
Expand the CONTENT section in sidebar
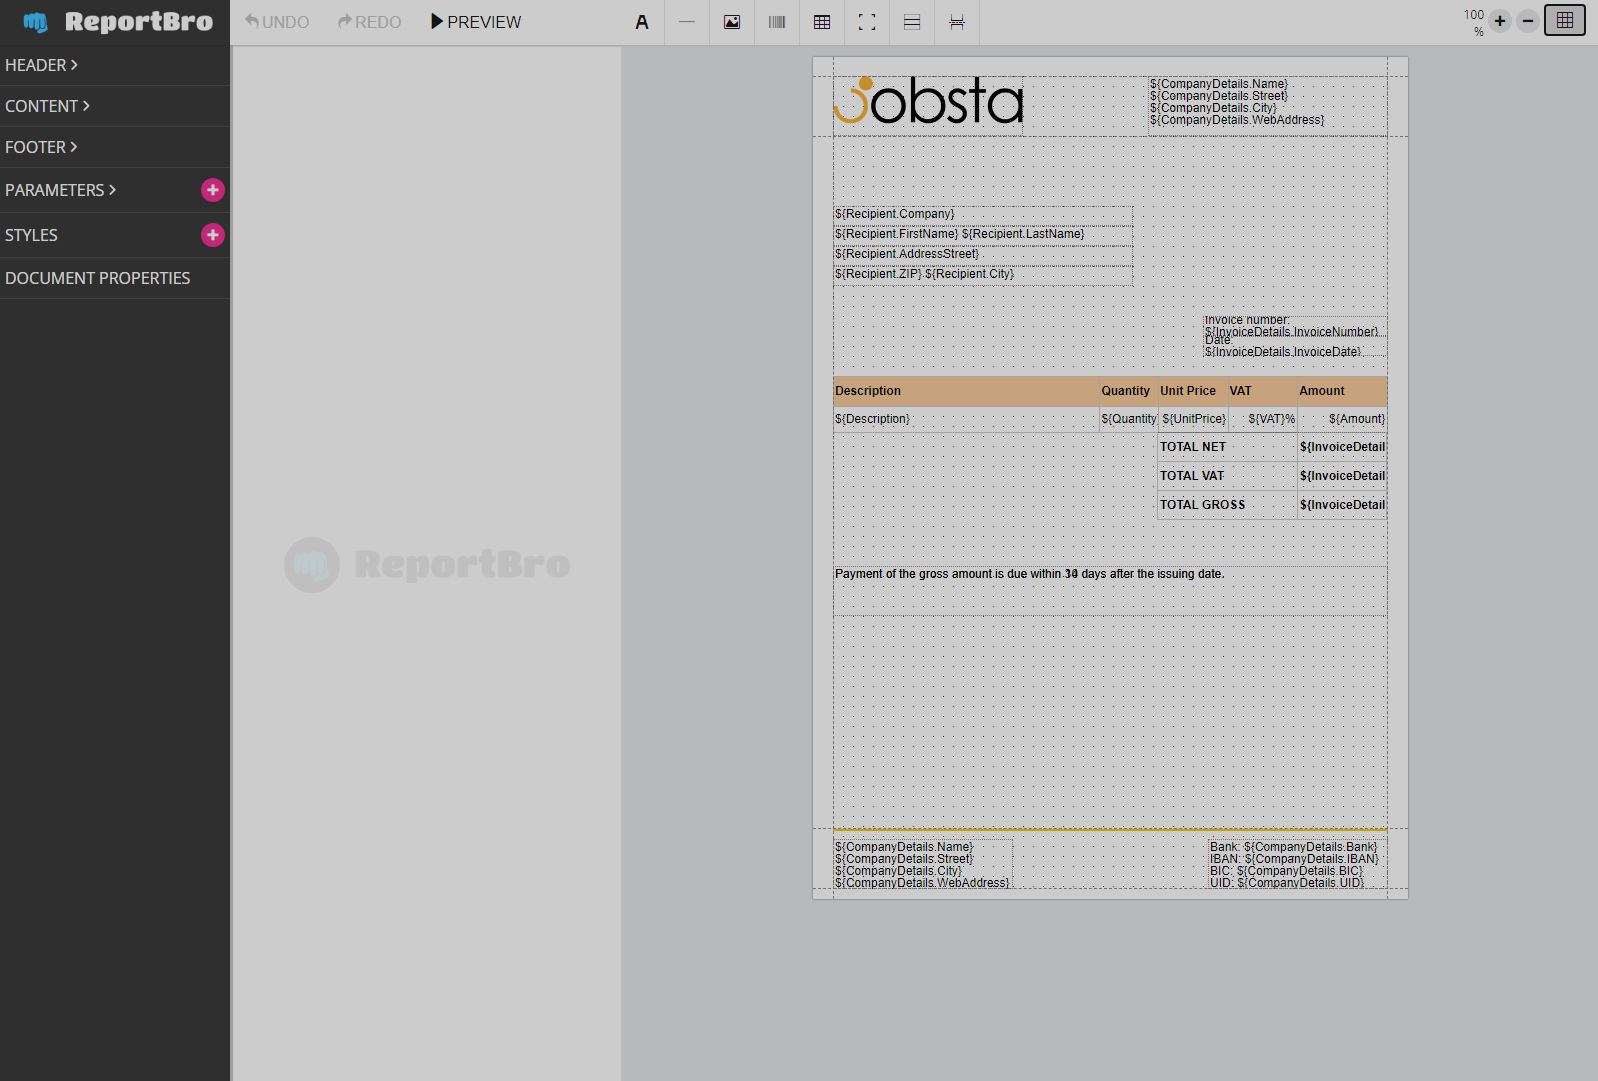point(115,106)
